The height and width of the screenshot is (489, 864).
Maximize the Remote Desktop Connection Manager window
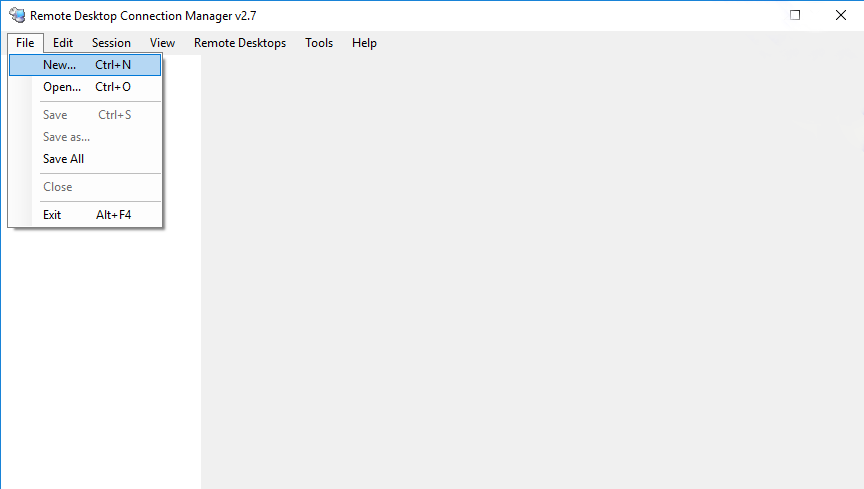[795, 15]
